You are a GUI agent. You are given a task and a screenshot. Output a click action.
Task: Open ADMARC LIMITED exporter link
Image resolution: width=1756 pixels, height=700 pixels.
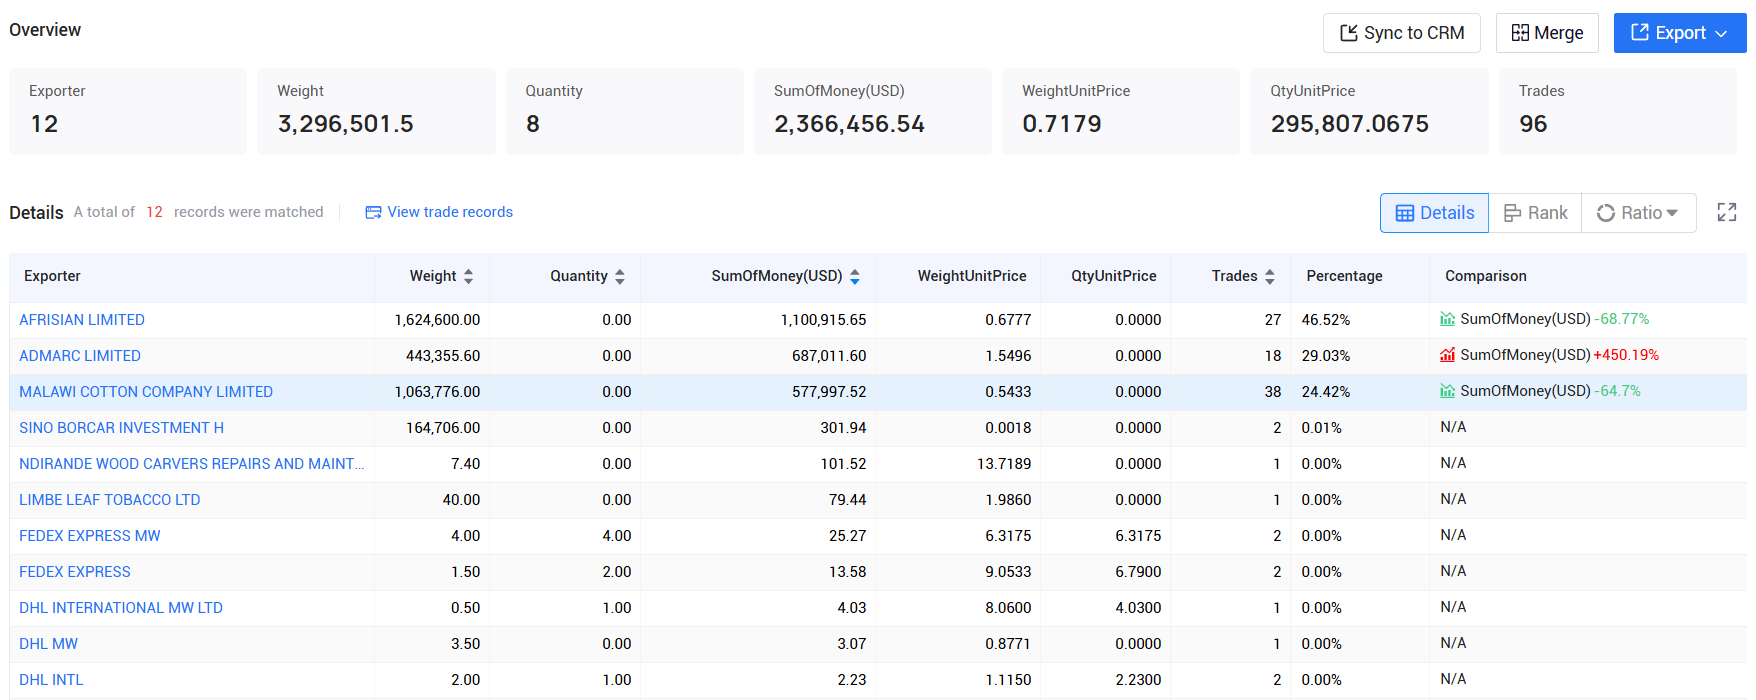80,356
